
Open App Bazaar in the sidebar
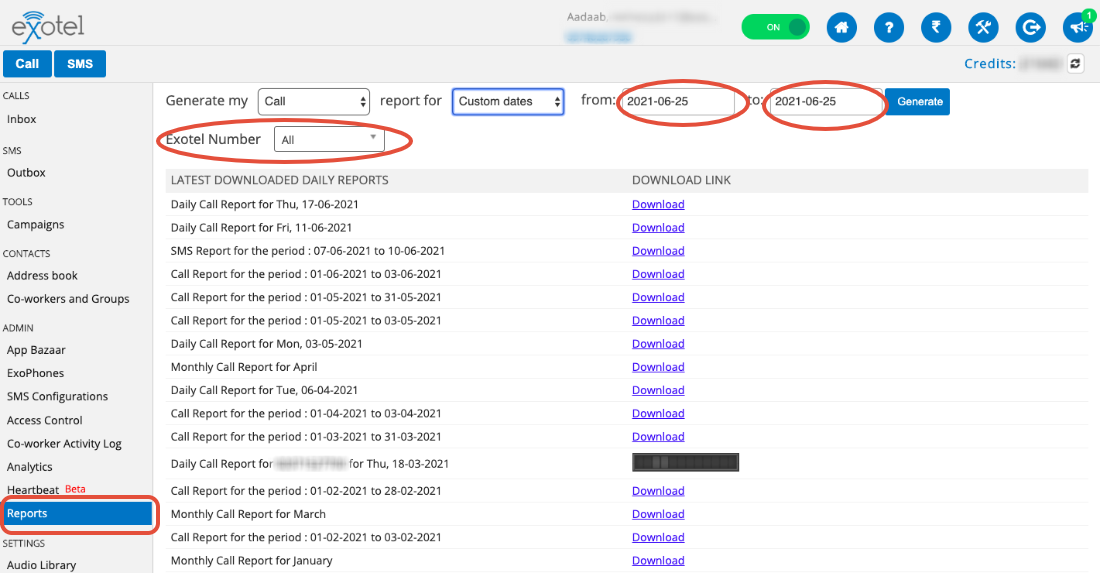point(36,350)
